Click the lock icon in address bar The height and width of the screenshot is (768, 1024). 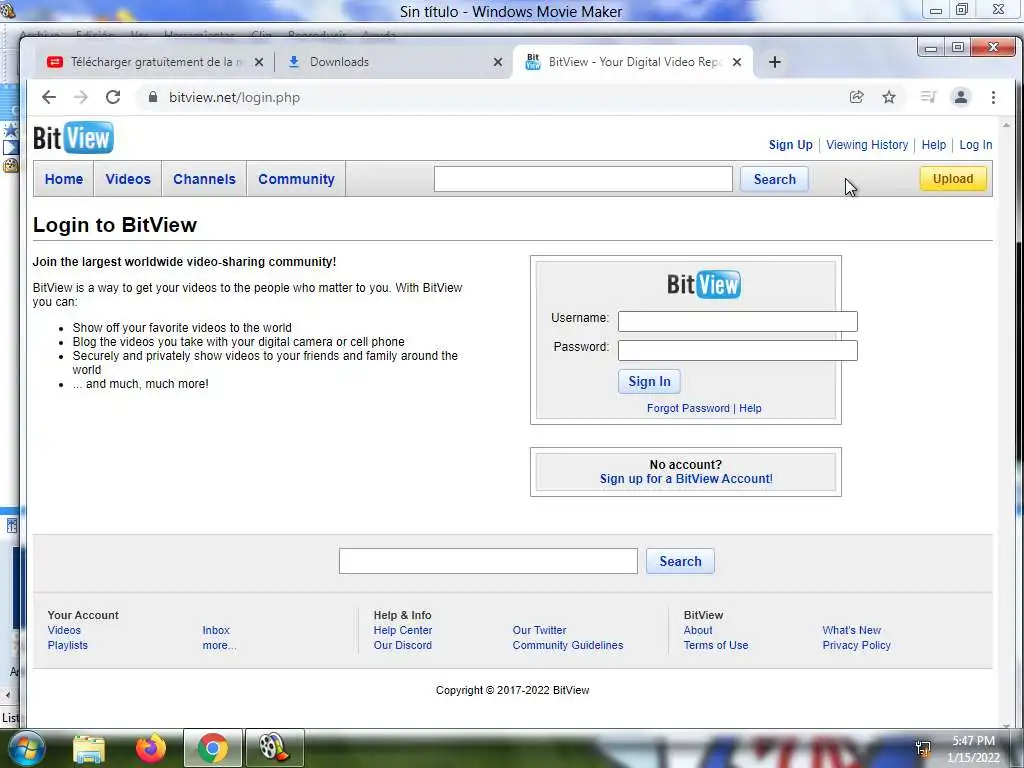tap(153, 97)
